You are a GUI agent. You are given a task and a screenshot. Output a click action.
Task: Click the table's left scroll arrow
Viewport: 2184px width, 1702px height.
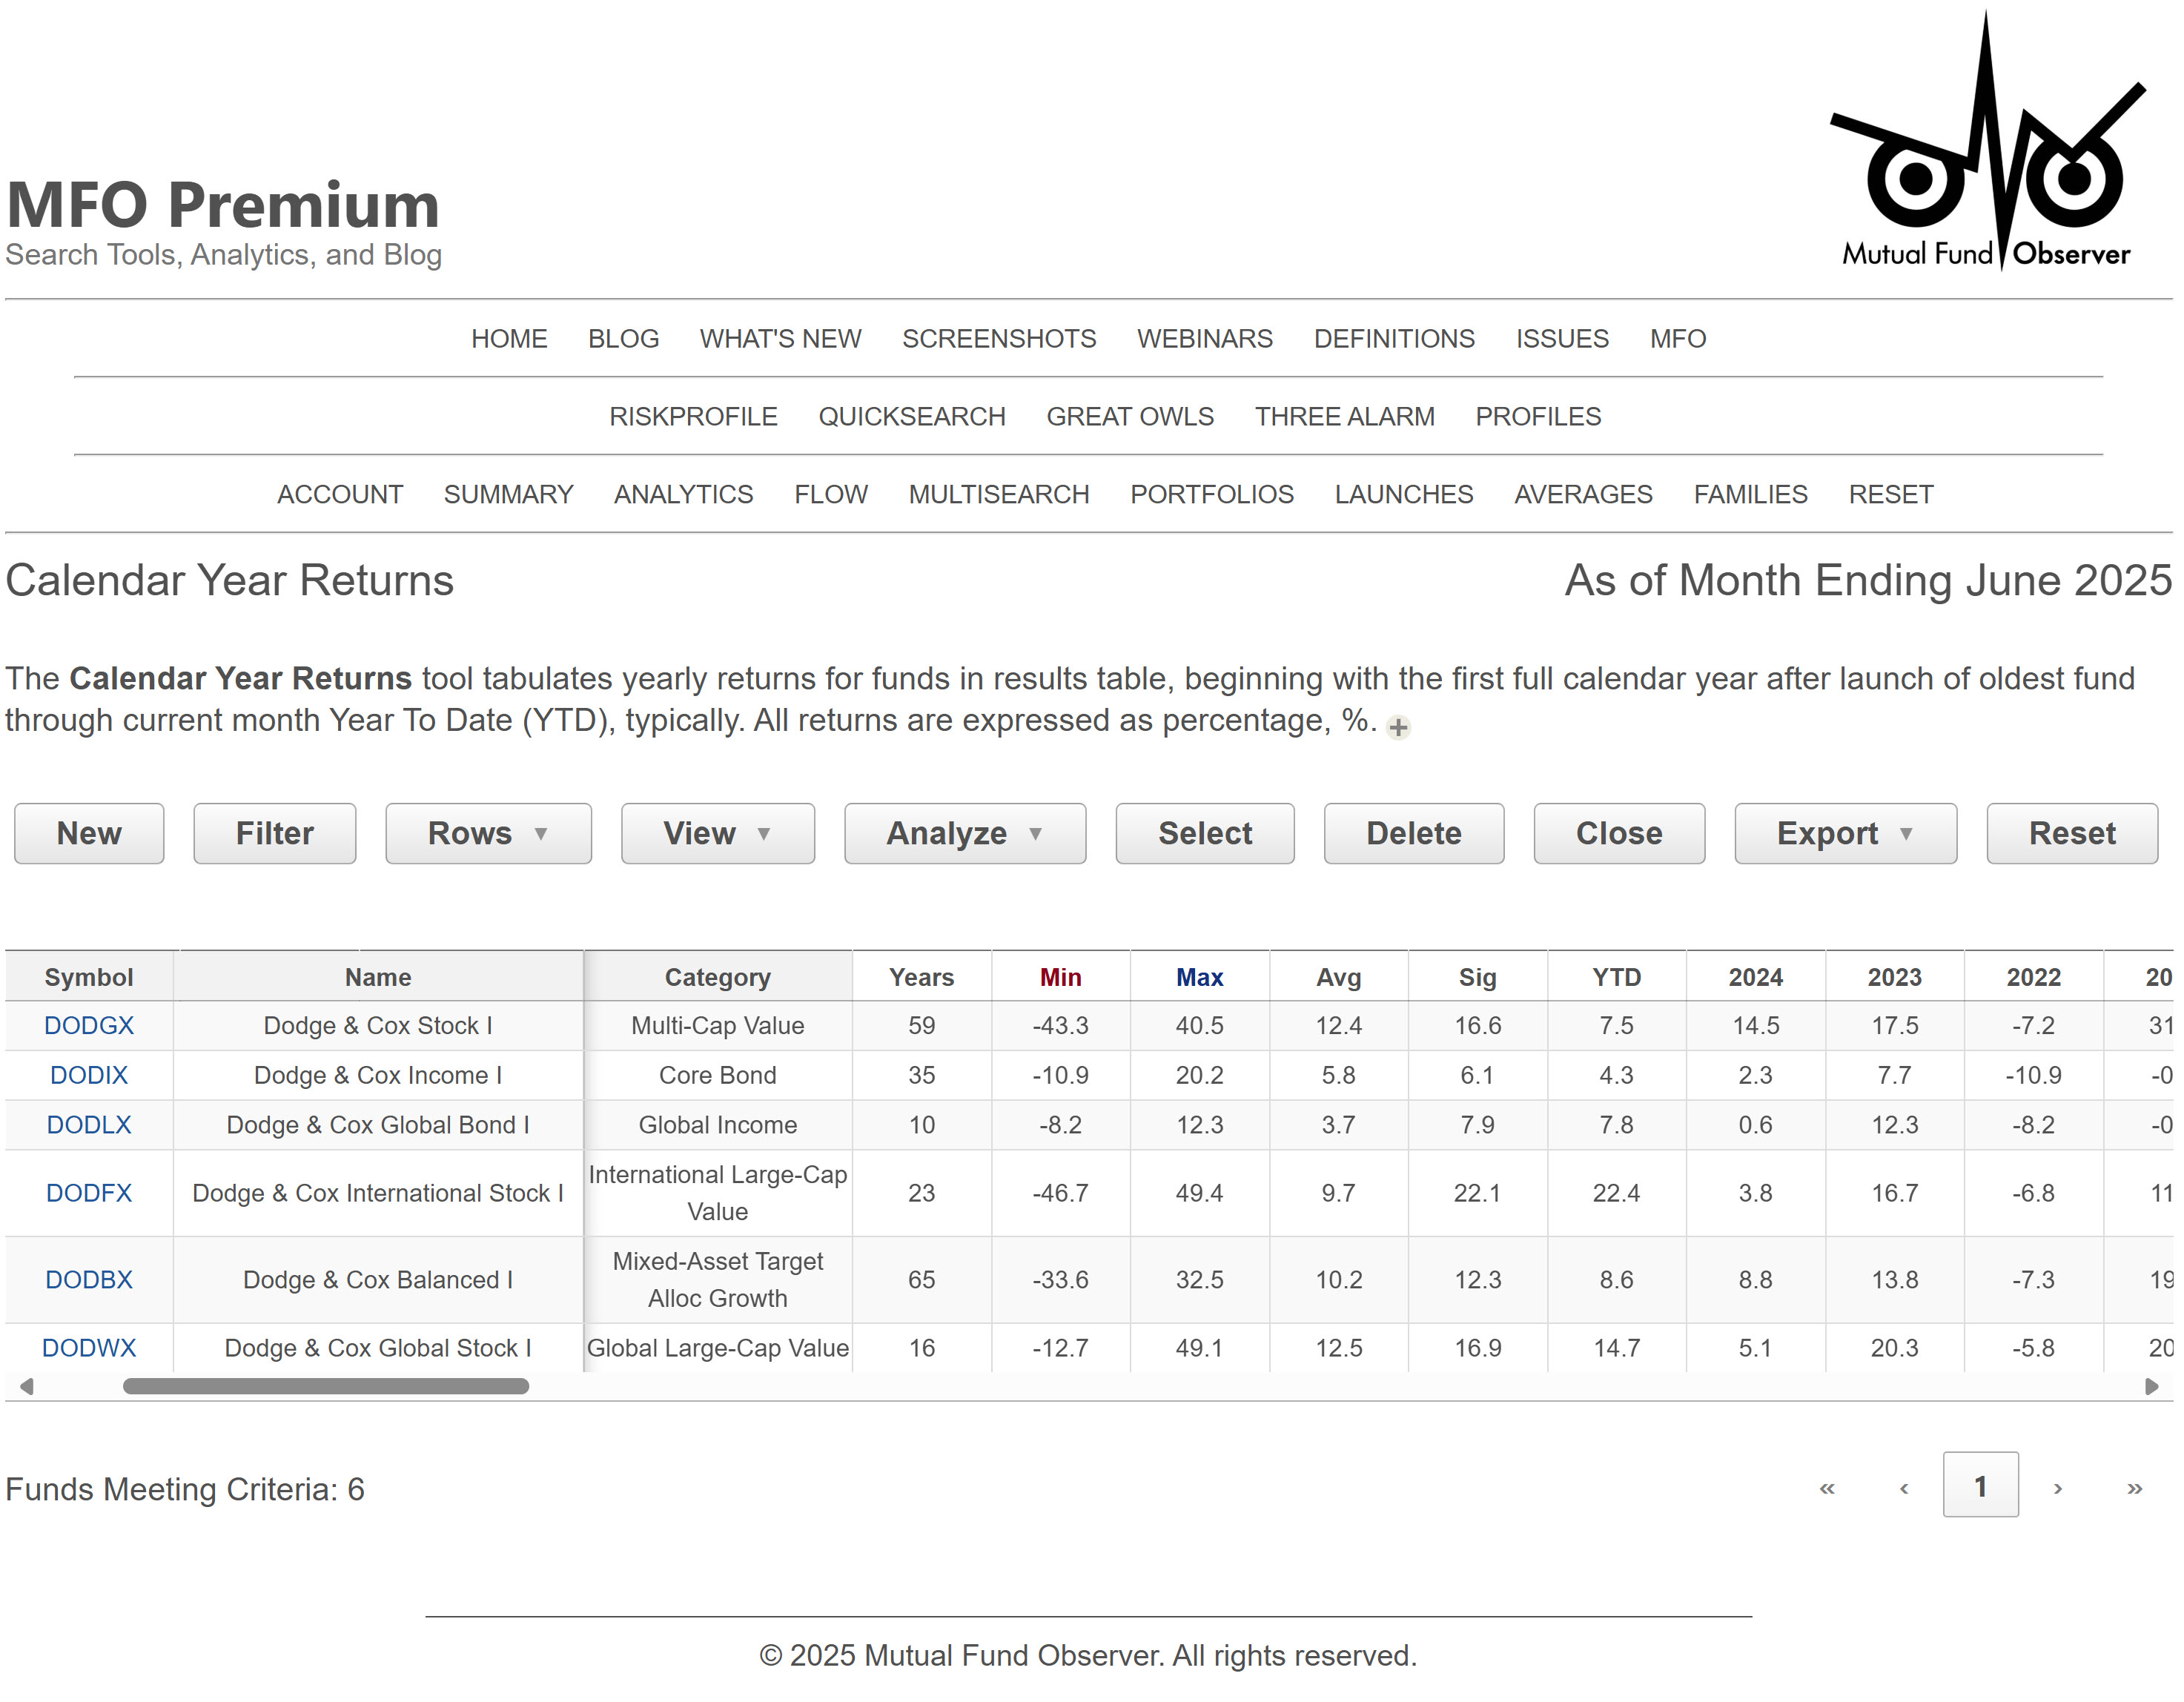click(27, 1386)
